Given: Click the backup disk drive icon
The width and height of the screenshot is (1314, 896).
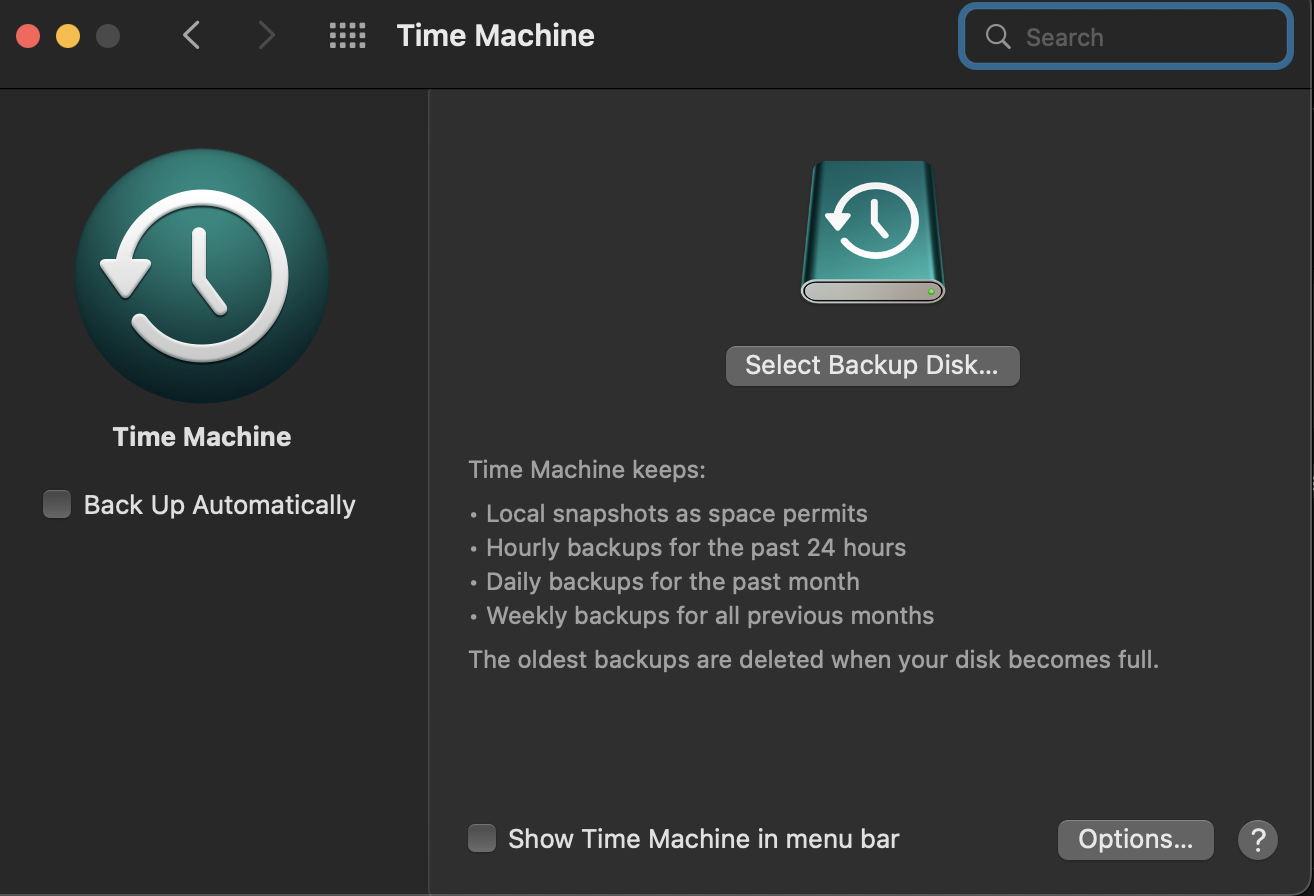Looking at the screenshot, I should (872, 232).
